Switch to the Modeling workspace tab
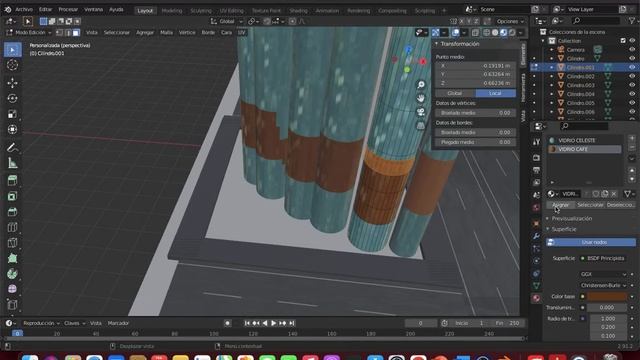This screenshot has height=360, width=640. point(172,11)
